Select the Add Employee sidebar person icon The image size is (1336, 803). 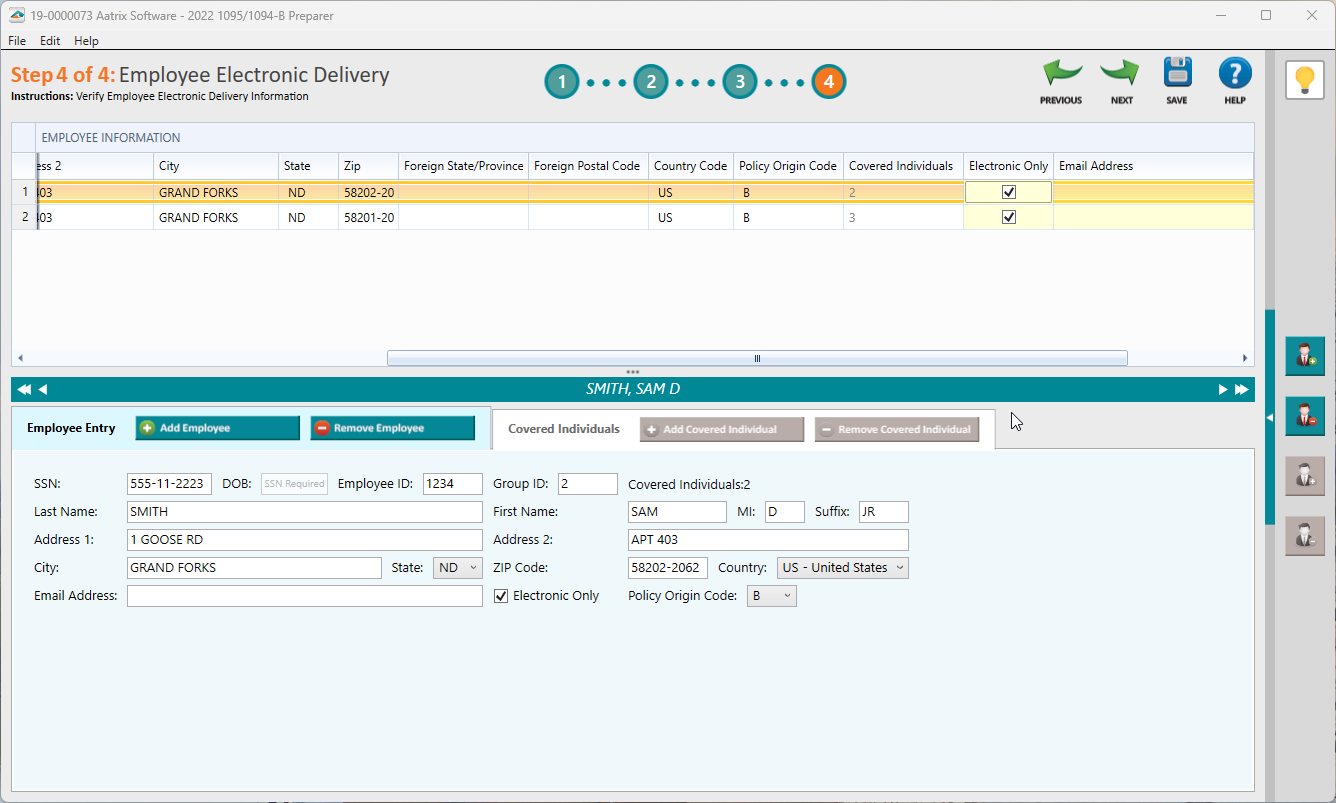click(1305, 356)
